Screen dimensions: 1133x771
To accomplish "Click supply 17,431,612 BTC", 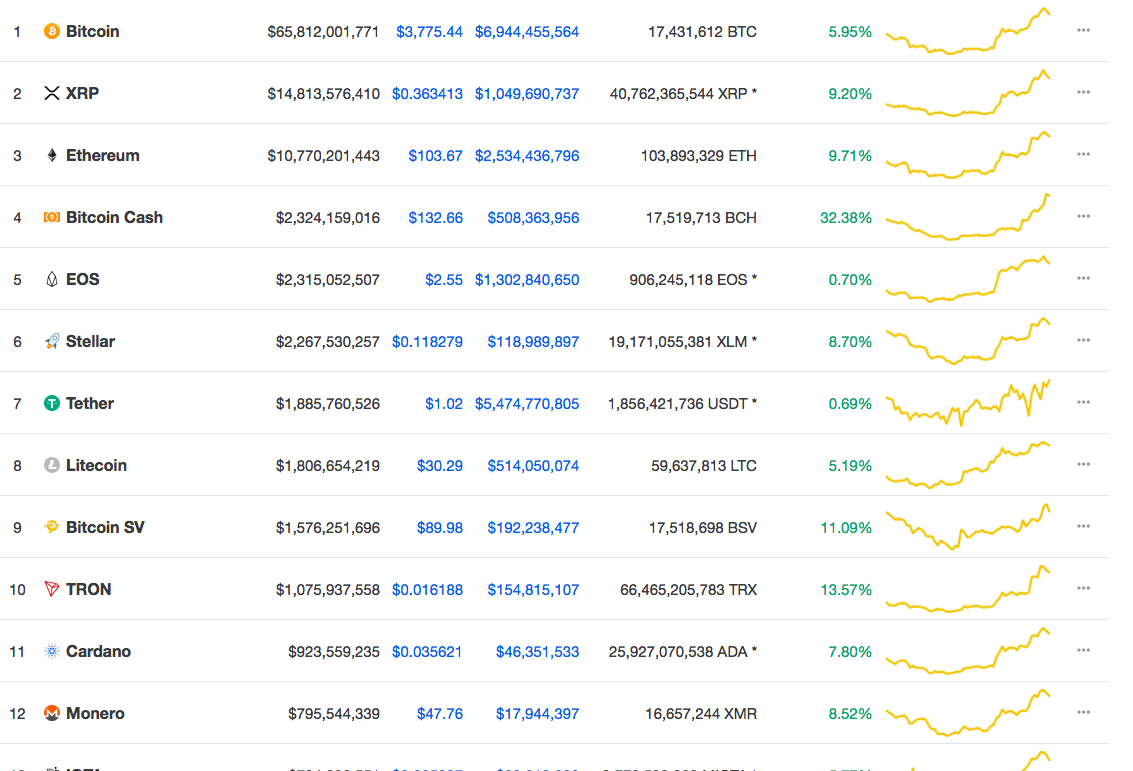I will click(702, 32).
